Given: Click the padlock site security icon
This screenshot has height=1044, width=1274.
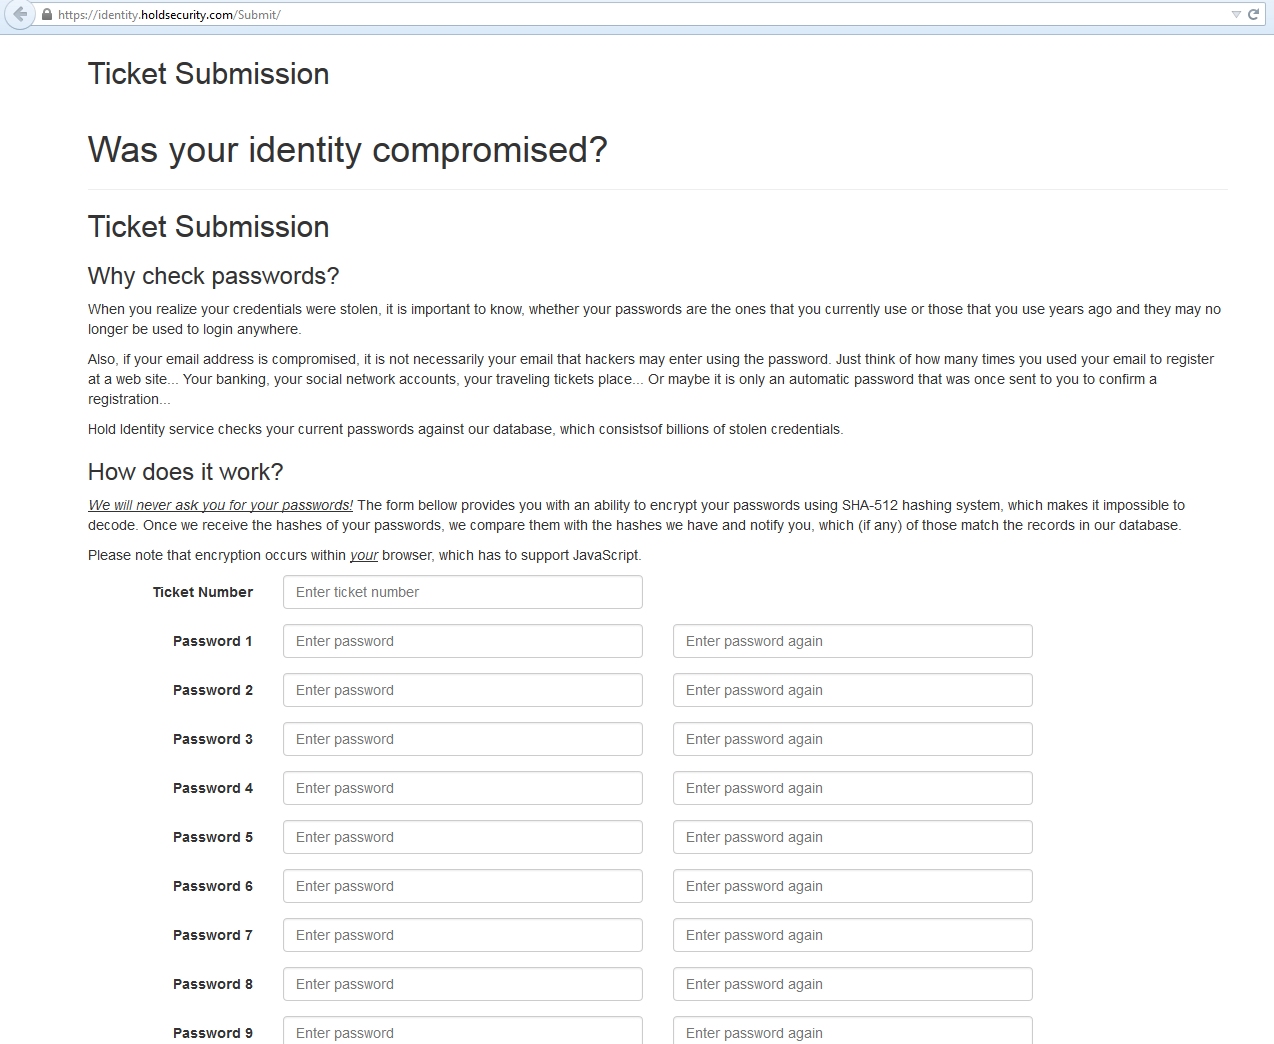Looking at the screenshot, I should point(47,15).
